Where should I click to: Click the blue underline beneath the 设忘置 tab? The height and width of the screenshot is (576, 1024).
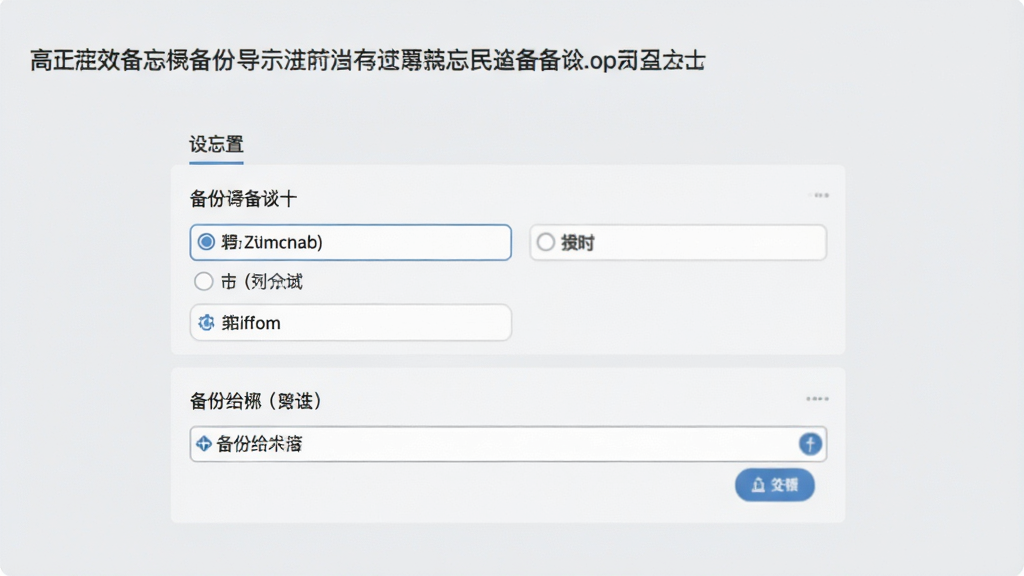216,162
